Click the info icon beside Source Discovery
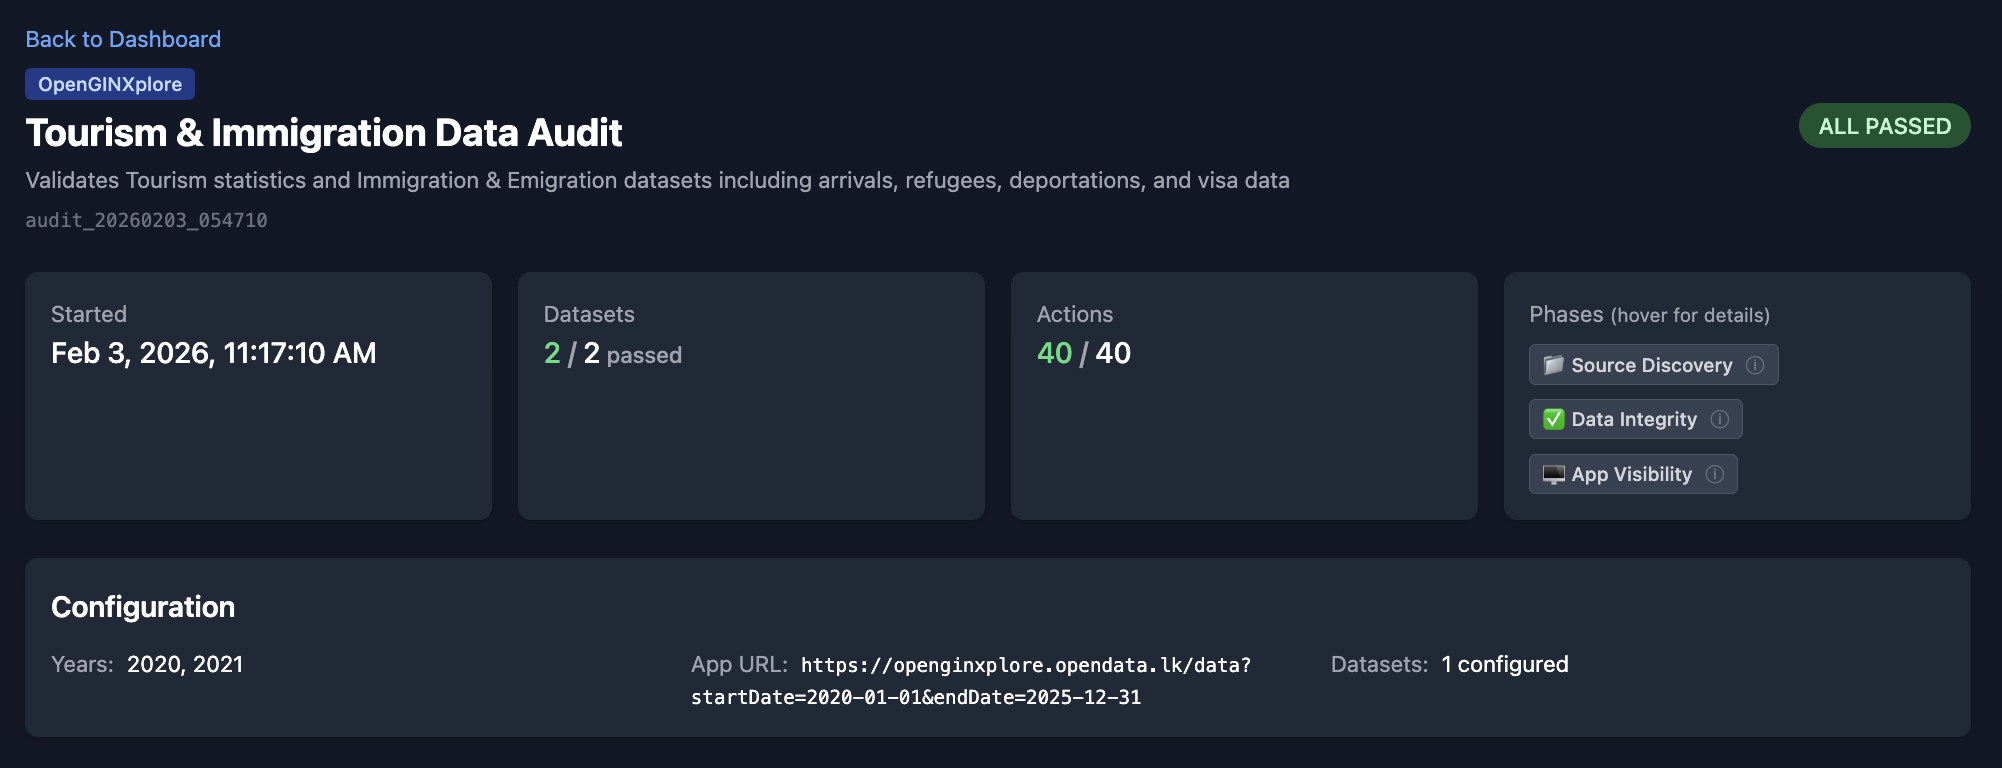The height and width of the screenshot is (768, 2002). pos(1755,365)
